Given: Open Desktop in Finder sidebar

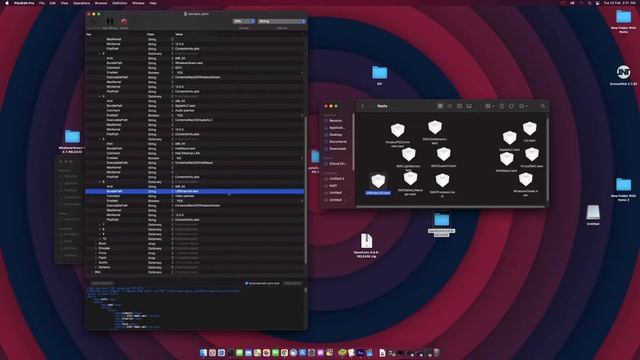Looking at the screenshot, I should click(336, 135).
